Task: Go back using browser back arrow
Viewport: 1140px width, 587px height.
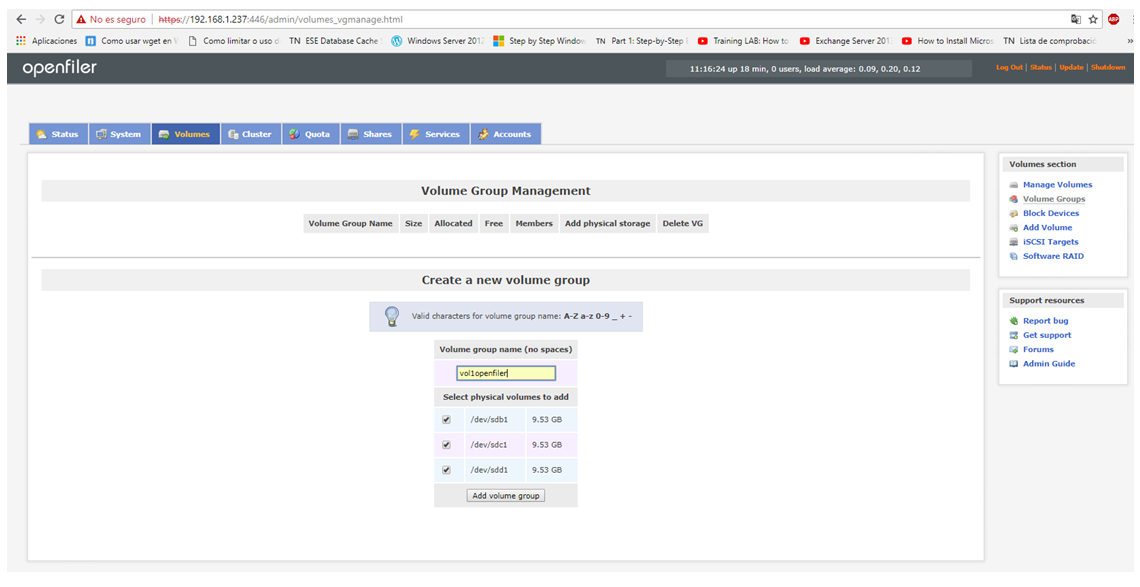Action: click(20, 20)
